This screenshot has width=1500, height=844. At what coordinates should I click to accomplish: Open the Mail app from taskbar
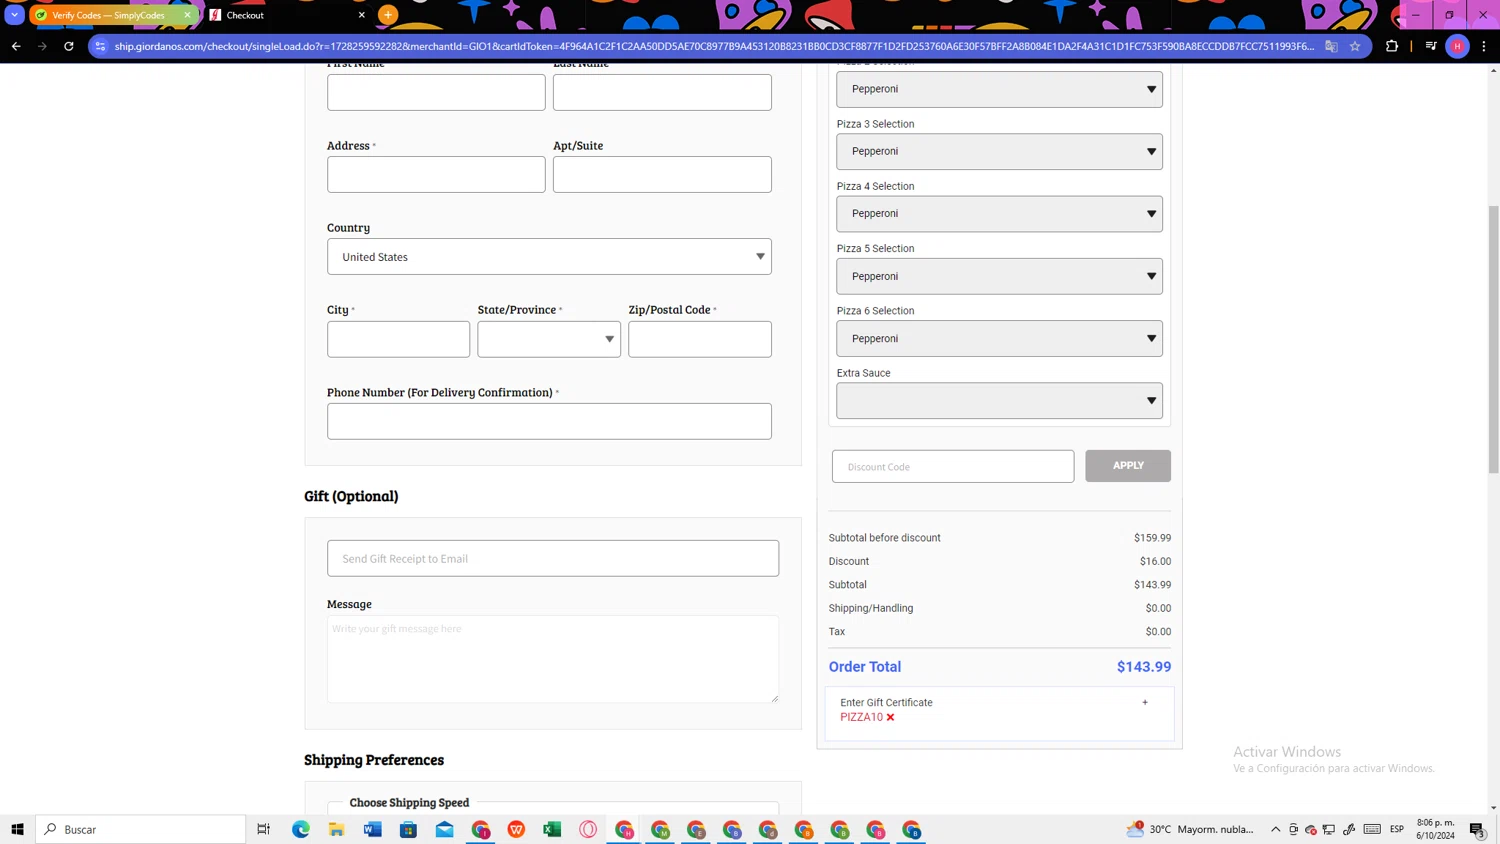[445, 829]
